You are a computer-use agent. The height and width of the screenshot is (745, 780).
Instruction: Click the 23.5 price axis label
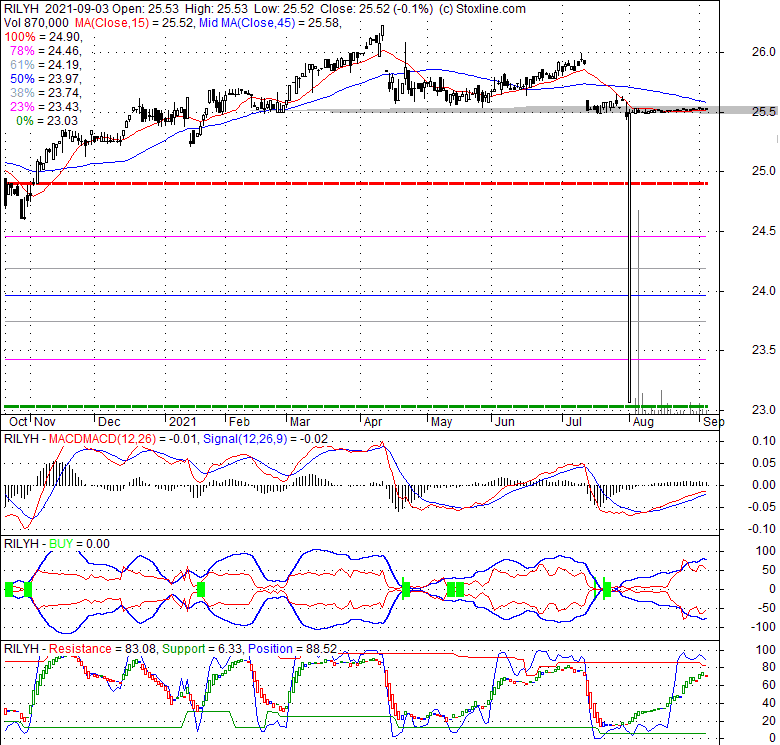coord(763,350)
